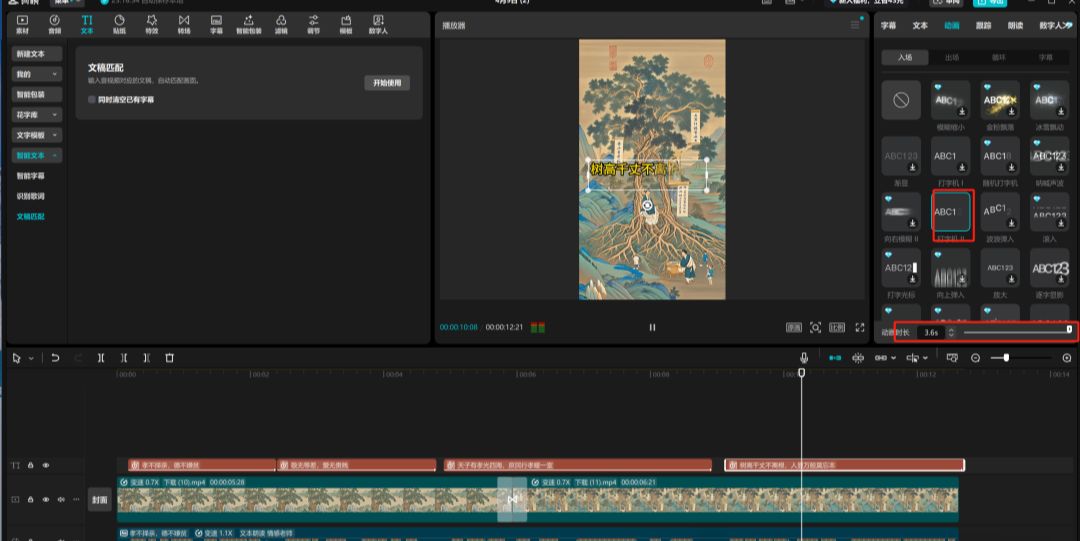Check the 同时清空已有字幕 checkbox
This screenshot has width=1080, height=541.
click(x=92, y=99)
